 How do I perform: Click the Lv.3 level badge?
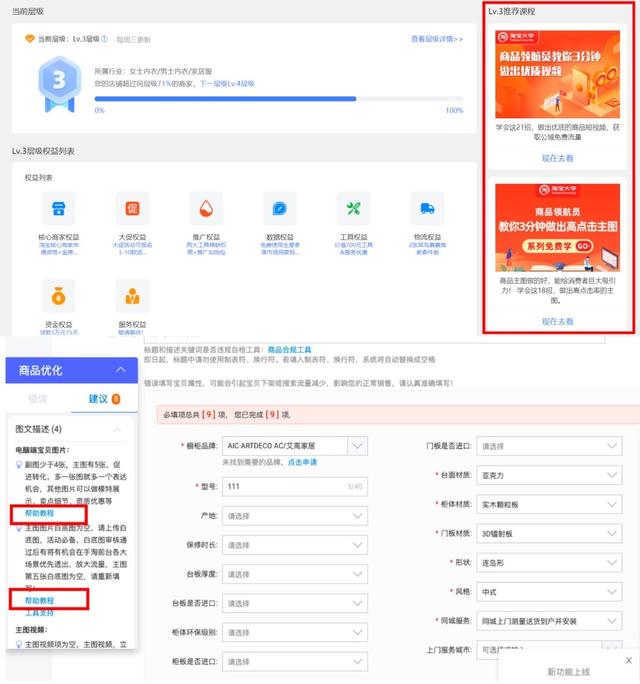click(59, 83)
